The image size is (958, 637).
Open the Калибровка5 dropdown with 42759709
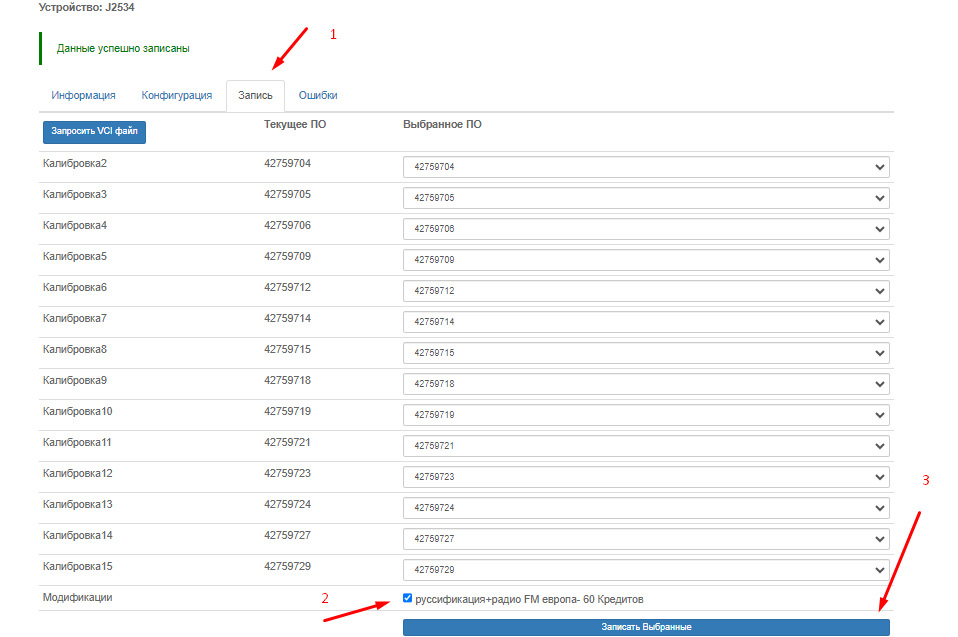pos(646,260)
